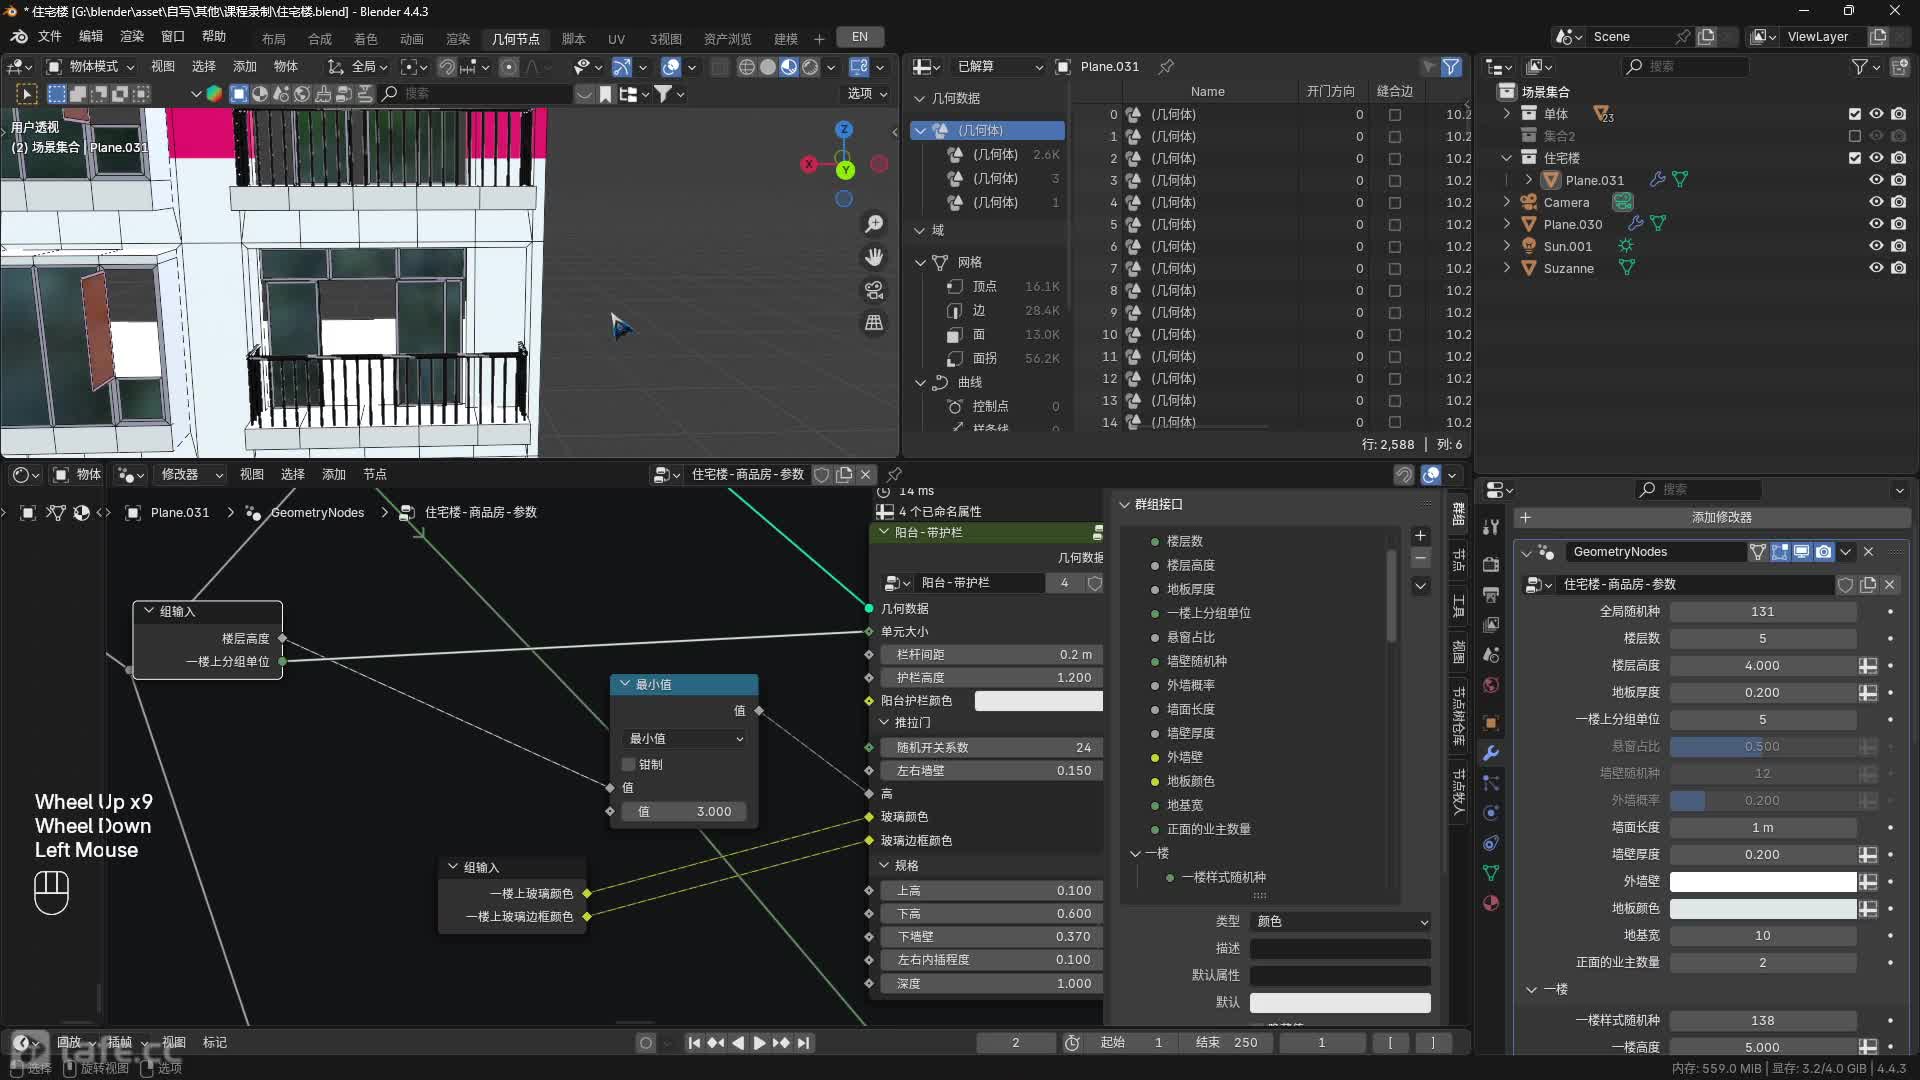
Task: Play the animation forward
Action: tap(759, 1043)
